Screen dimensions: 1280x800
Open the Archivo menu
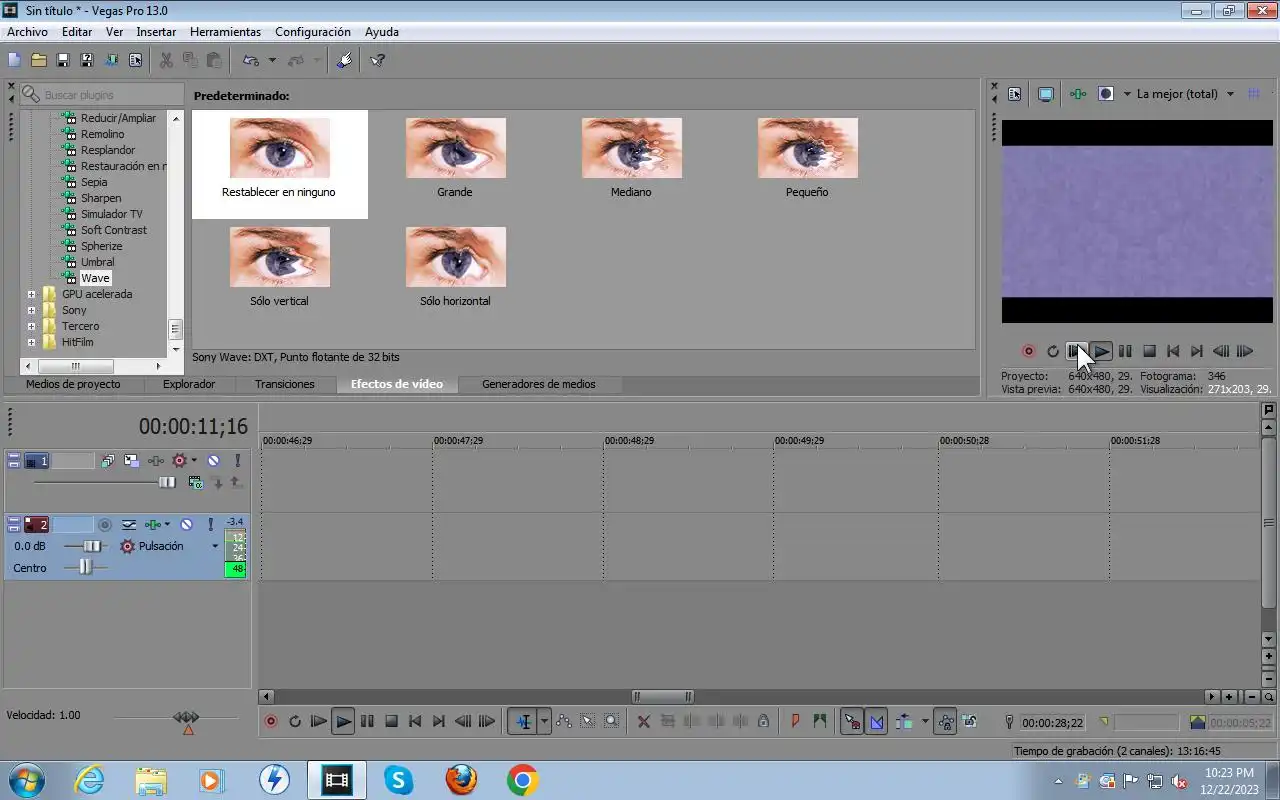27,32
